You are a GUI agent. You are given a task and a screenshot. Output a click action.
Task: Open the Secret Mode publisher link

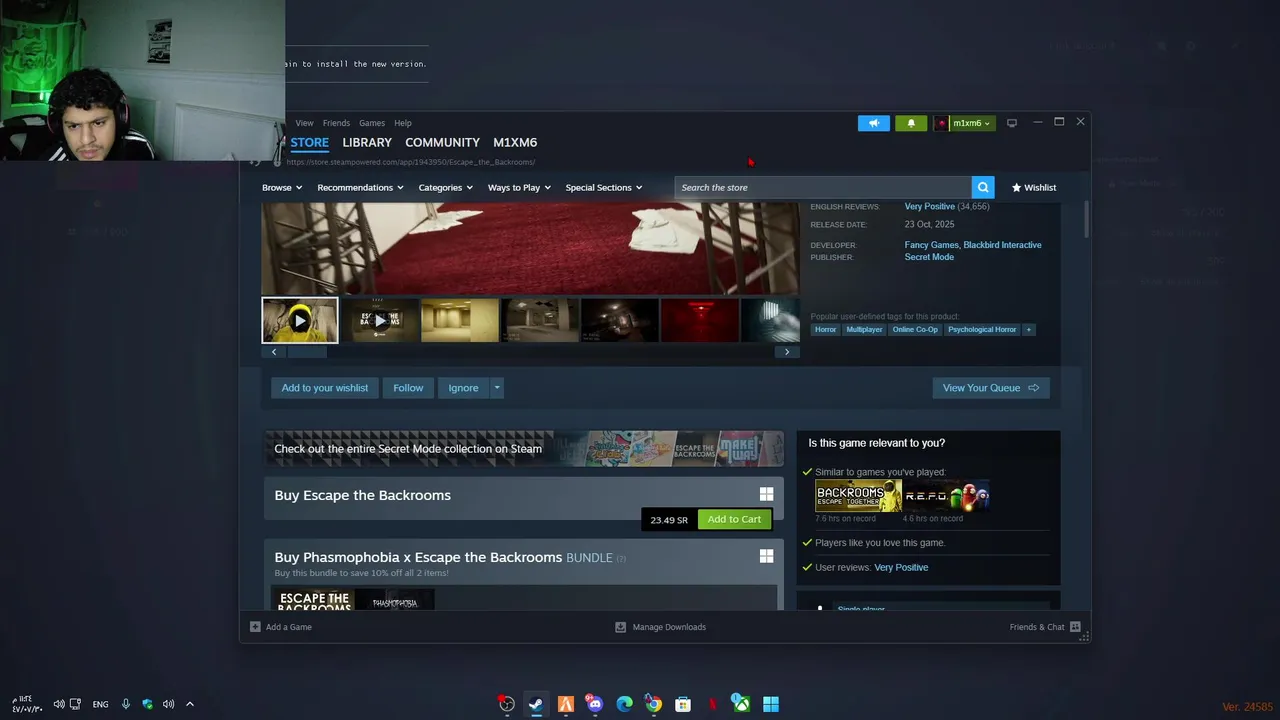(929, 257)
